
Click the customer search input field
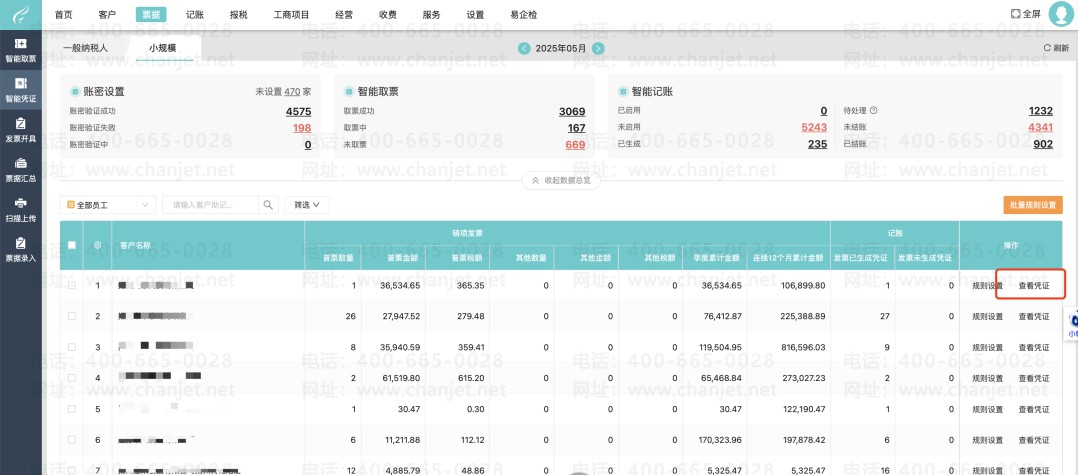210,205
